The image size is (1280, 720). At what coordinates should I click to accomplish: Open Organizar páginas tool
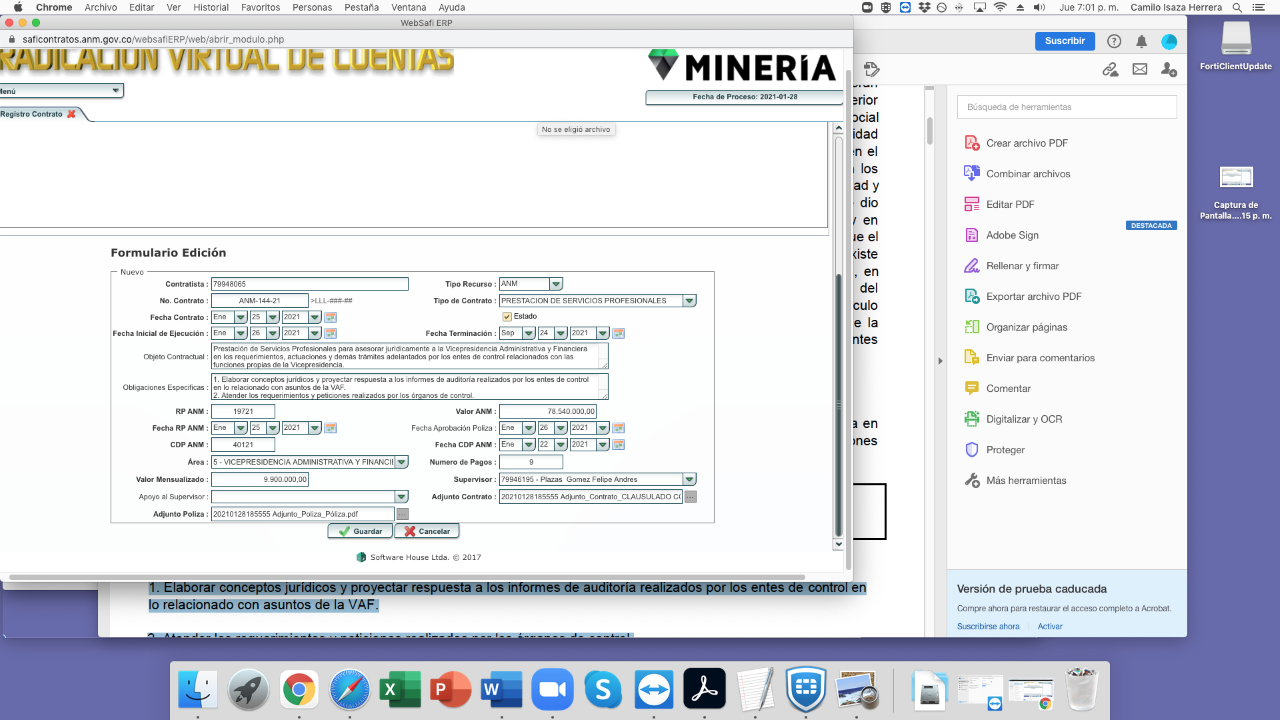tap(1015, 327)
